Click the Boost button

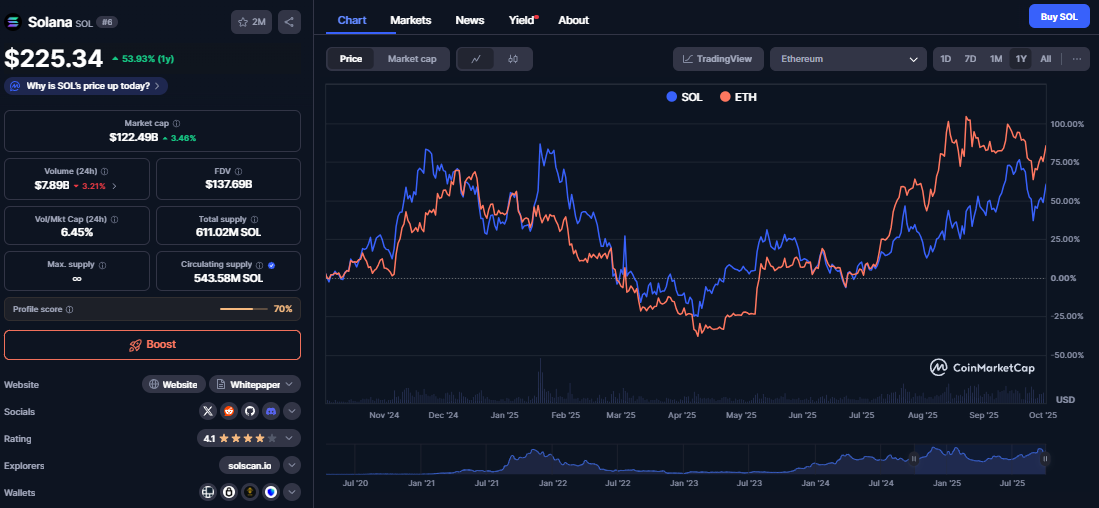tap(152, 345)
